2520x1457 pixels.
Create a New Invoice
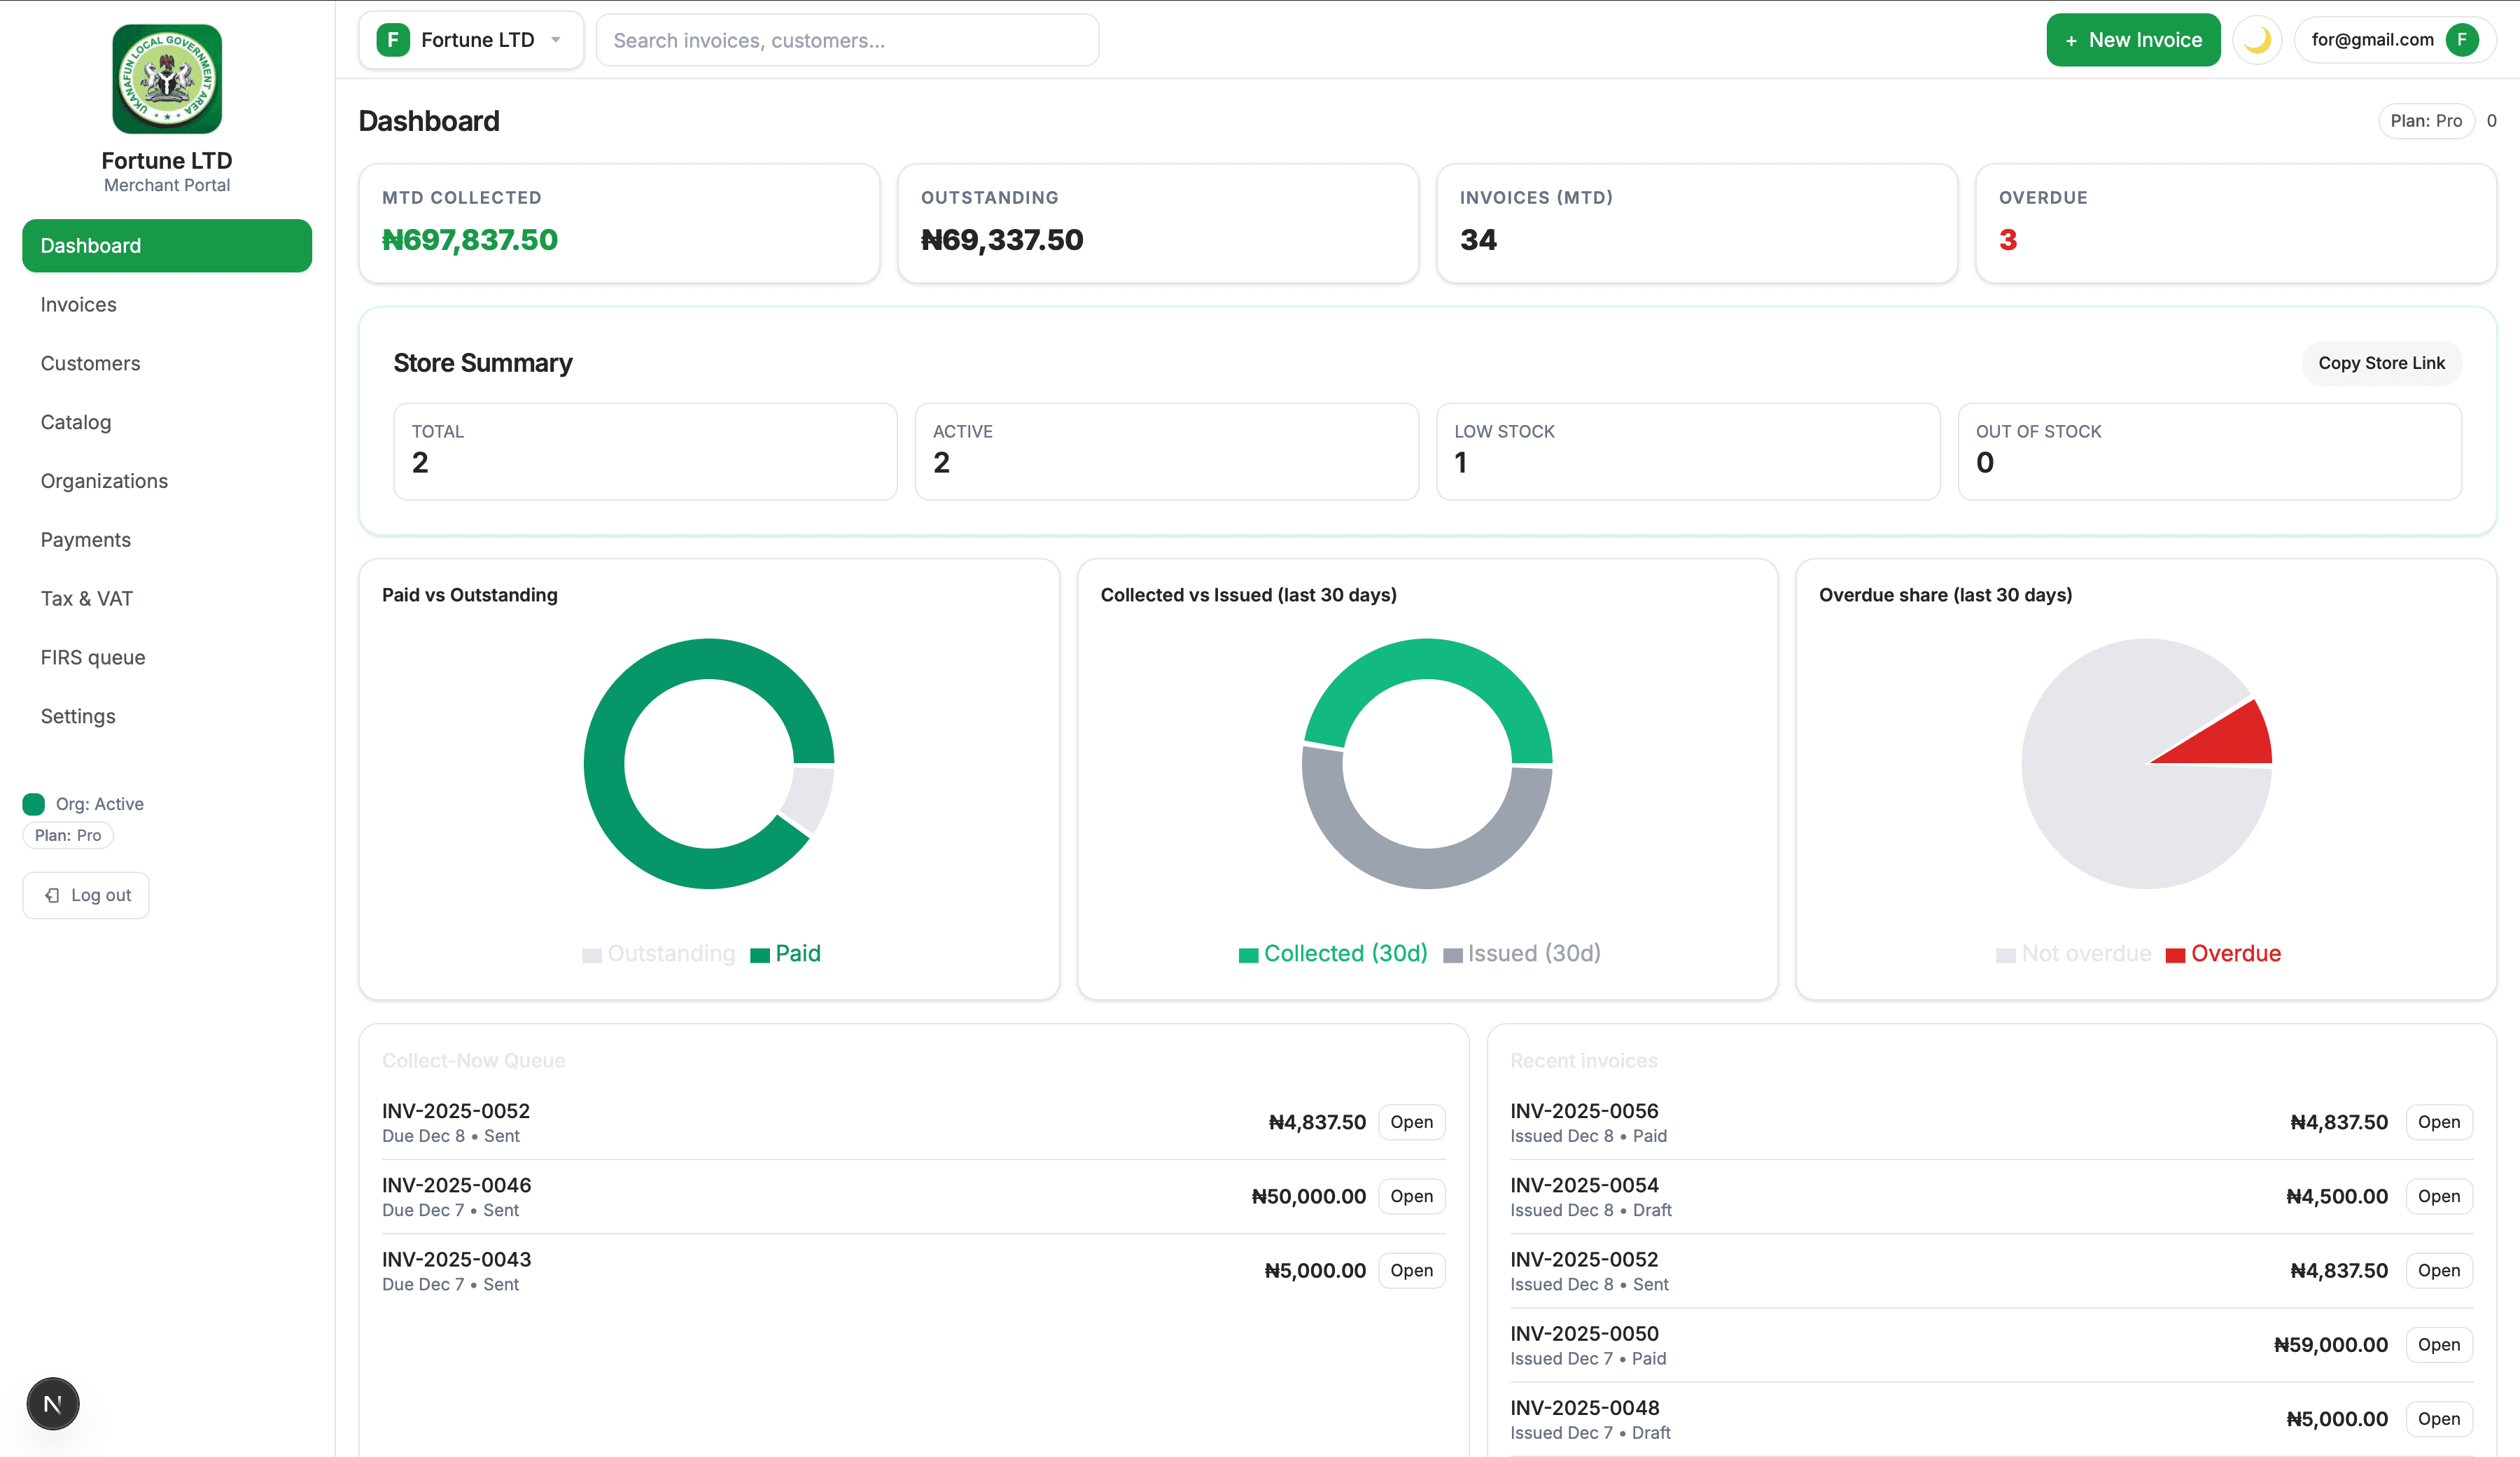[x=2134, y=40]
